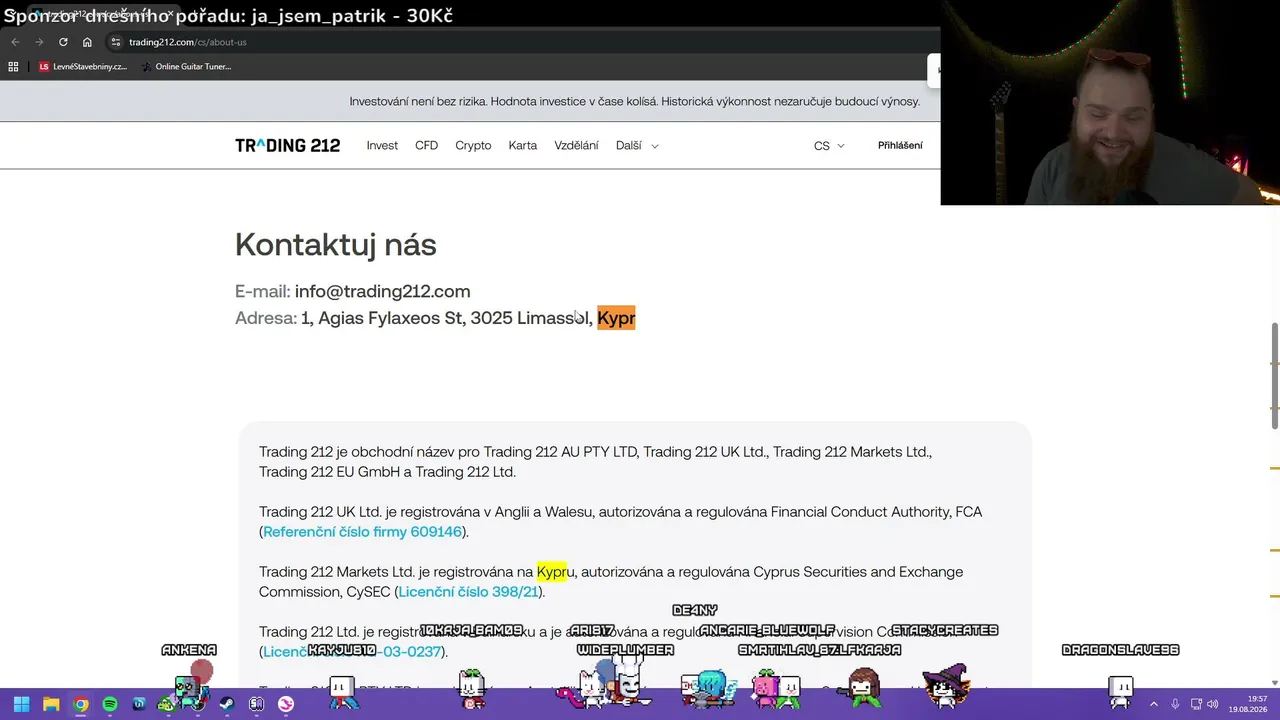Screen dimensions: 1280x720
Task: View site information for trading212.com
Action: point(115,42)
